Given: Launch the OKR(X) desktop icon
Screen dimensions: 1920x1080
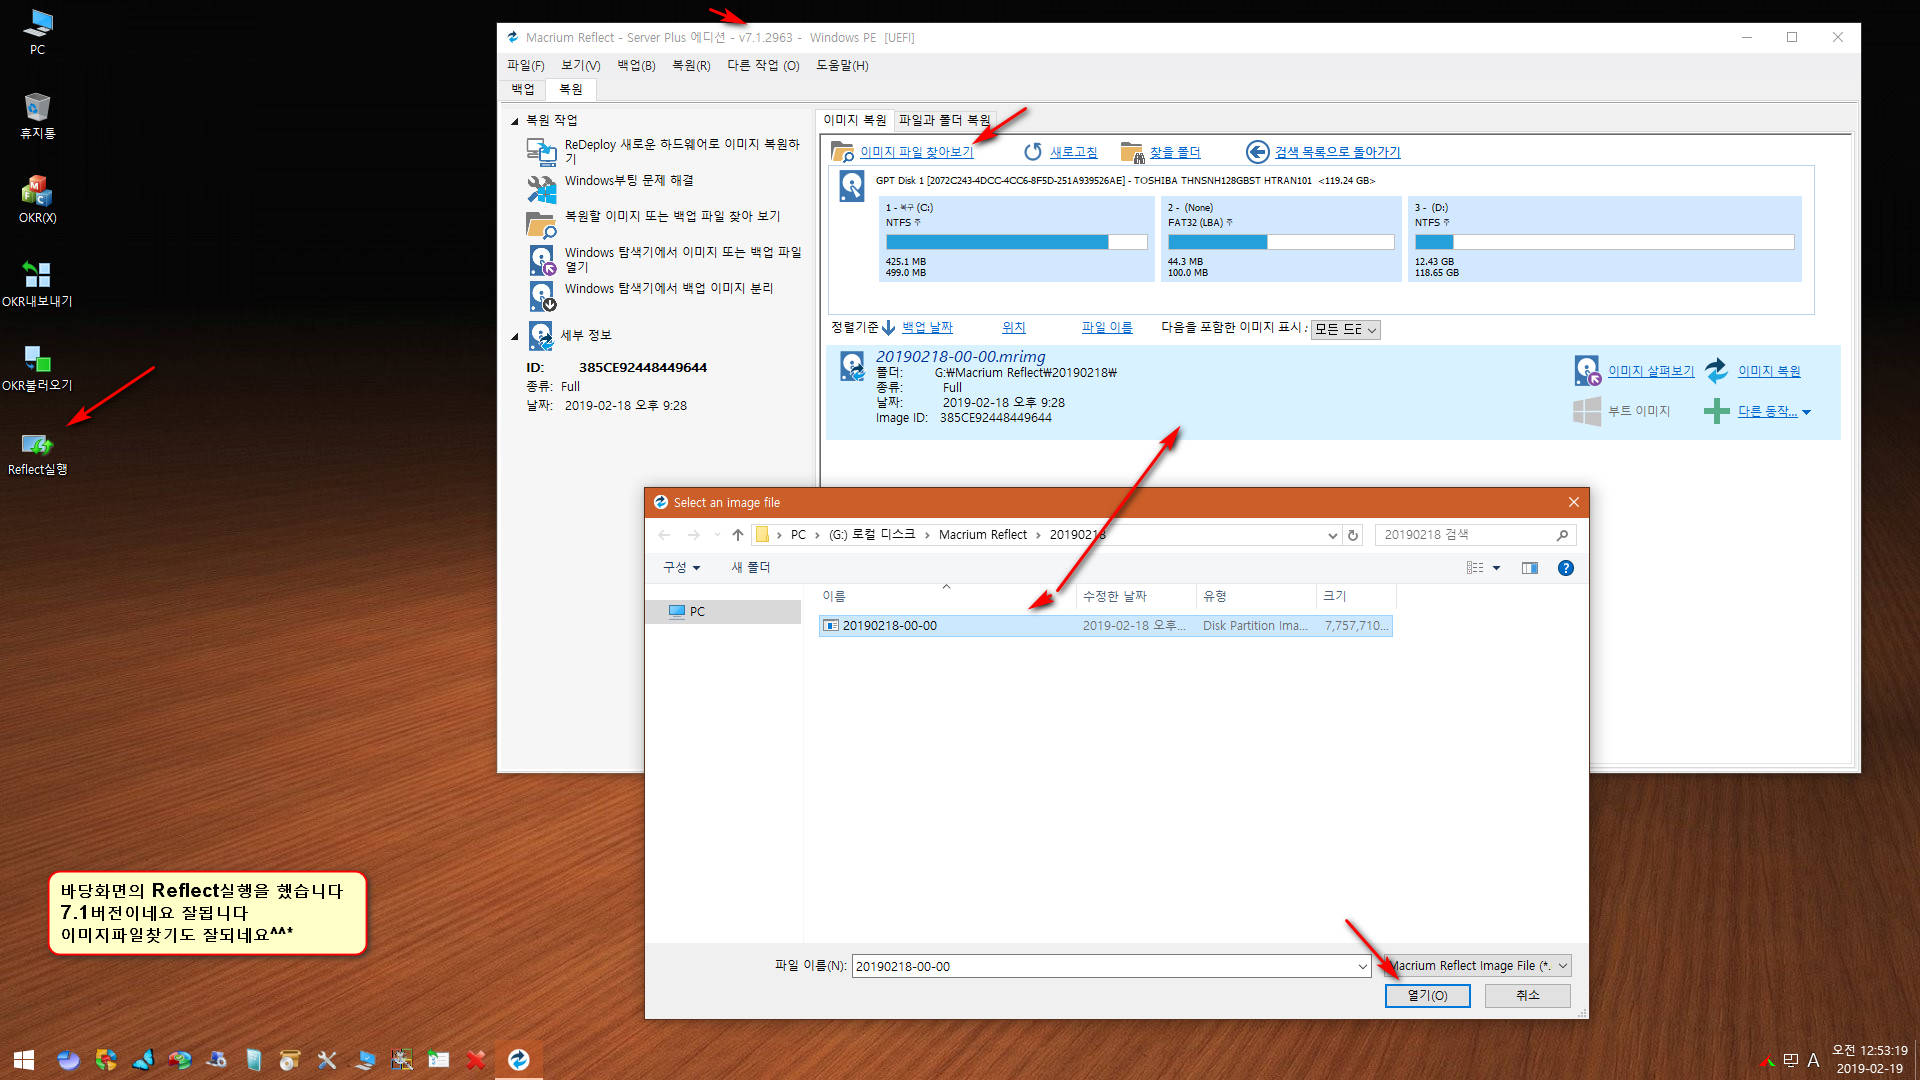Looking at the screenshot, I should (37, 199).
